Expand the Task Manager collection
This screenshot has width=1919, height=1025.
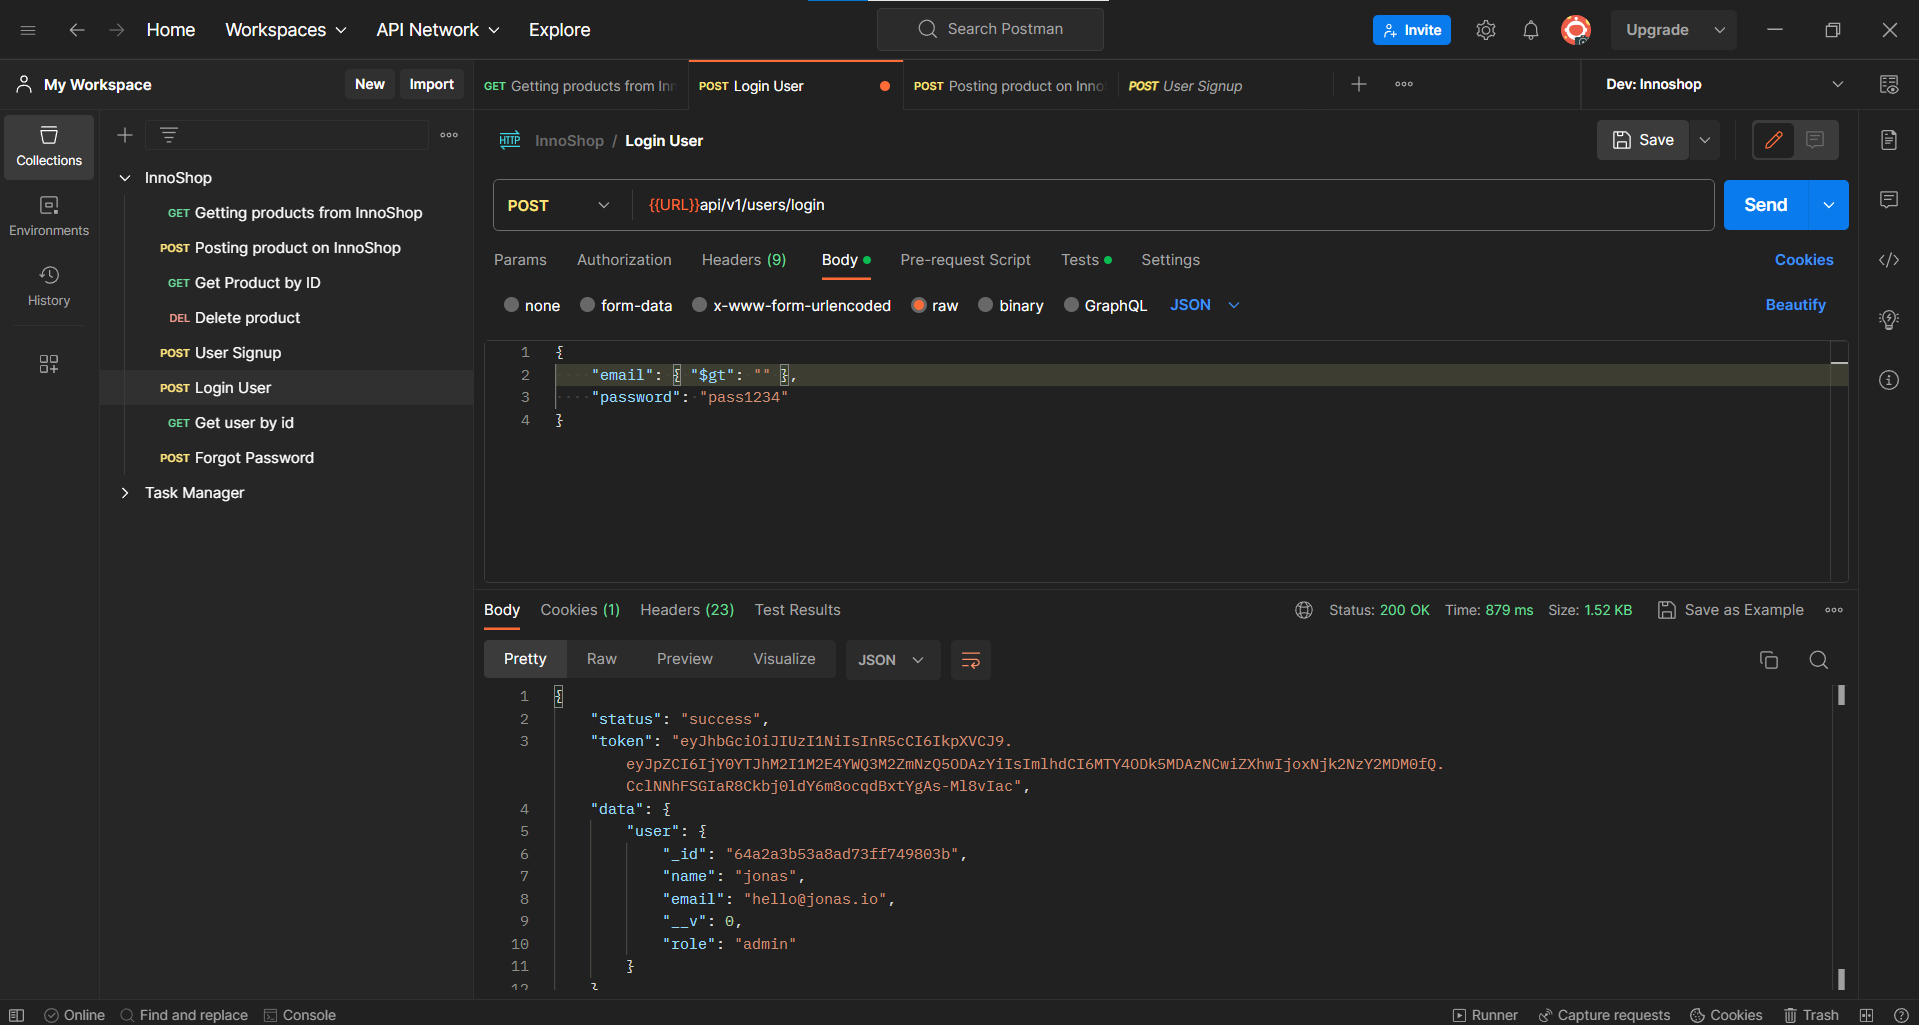(125, 492)
